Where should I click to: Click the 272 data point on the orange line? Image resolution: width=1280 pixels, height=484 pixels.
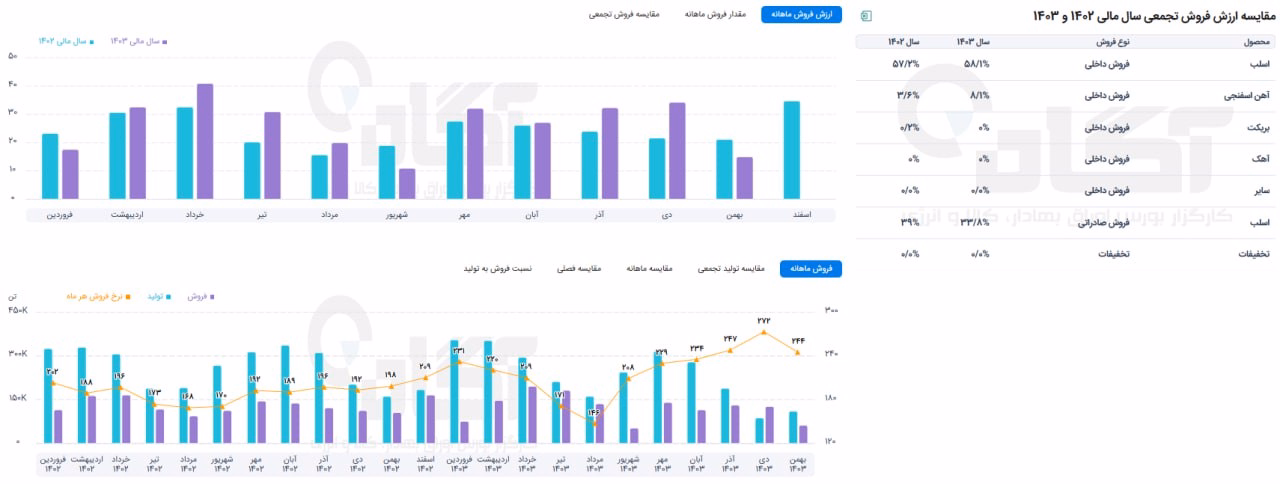tap(764, 332)
